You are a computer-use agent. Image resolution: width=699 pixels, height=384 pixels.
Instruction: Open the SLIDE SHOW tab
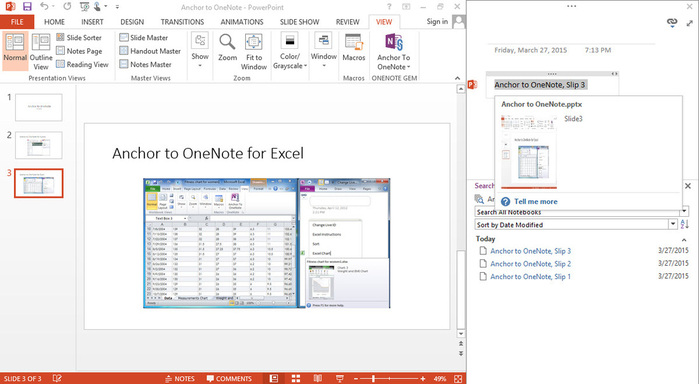coord(300,21)
